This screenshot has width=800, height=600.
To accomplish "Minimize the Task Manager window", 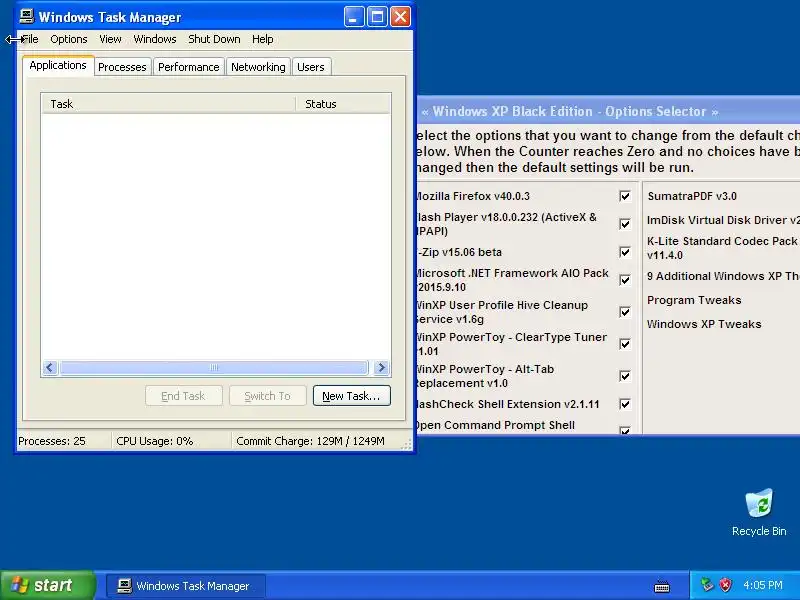I will point(354,17).
